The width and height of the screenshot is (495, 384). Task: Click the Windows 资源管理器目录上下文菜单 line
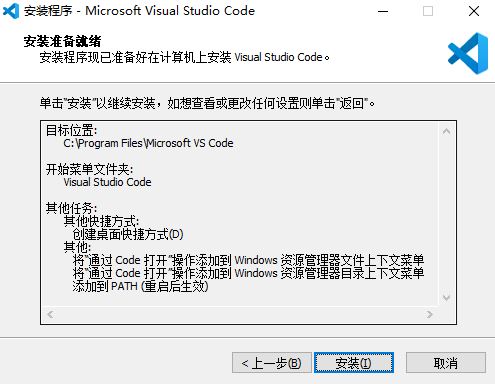248,273
